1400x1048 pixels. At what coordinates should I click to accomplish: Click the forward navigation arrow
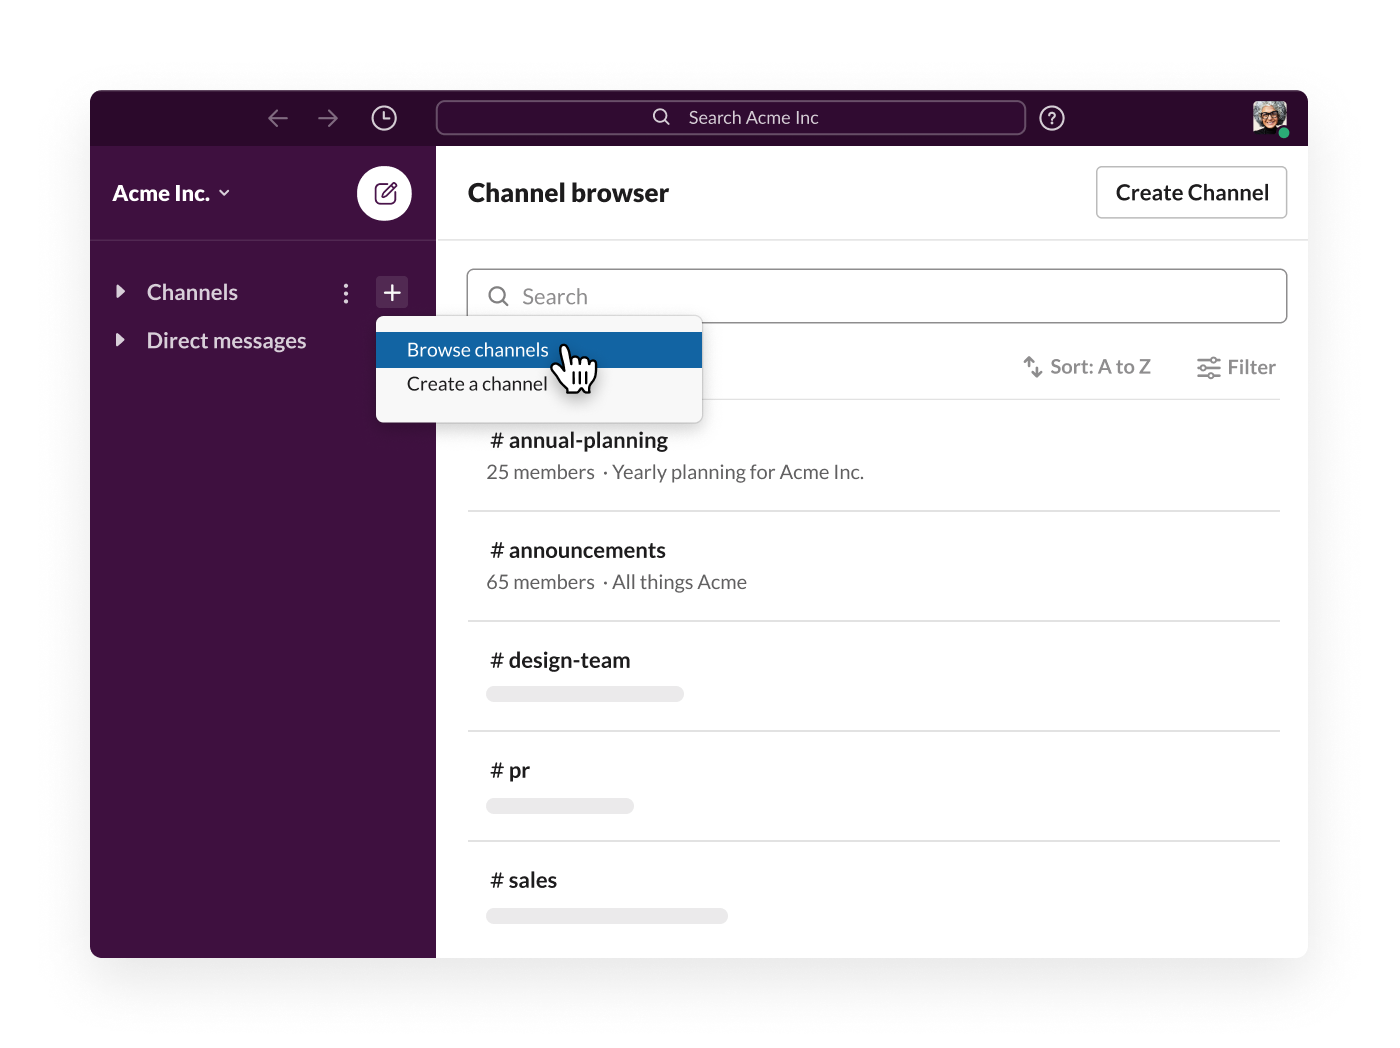coord(328,118)
